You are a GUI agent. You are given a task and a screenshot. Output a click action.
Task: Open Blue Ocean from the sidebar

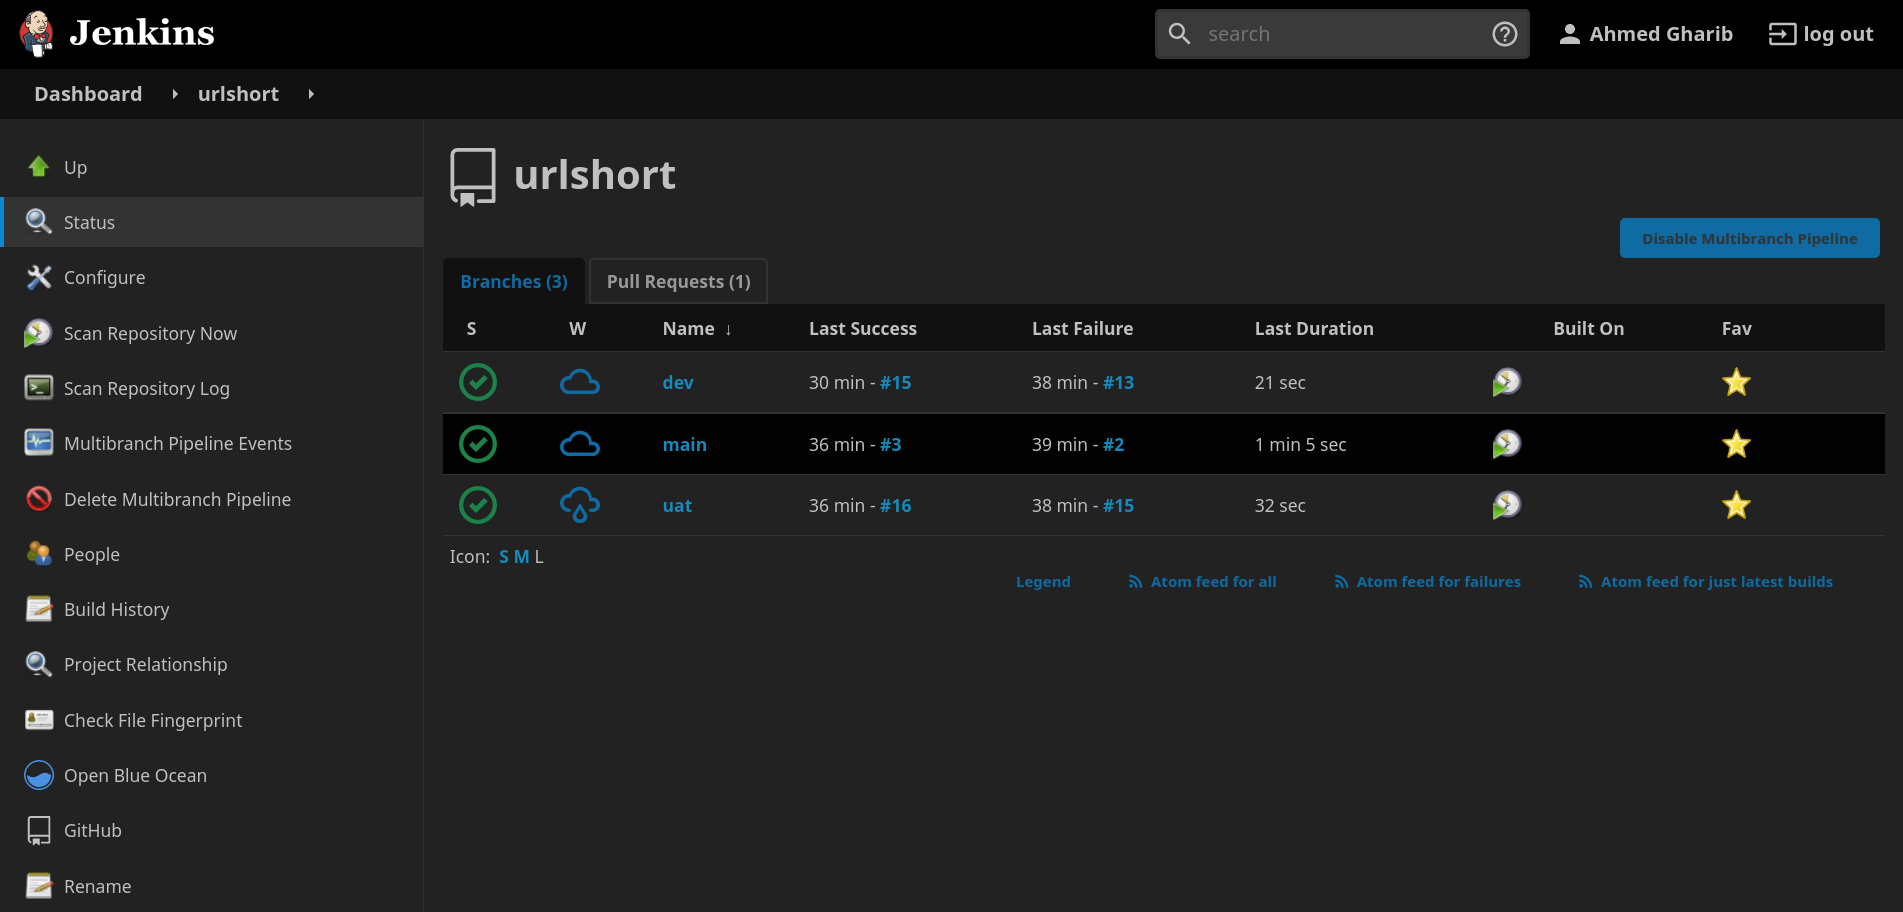pos(135,775)
